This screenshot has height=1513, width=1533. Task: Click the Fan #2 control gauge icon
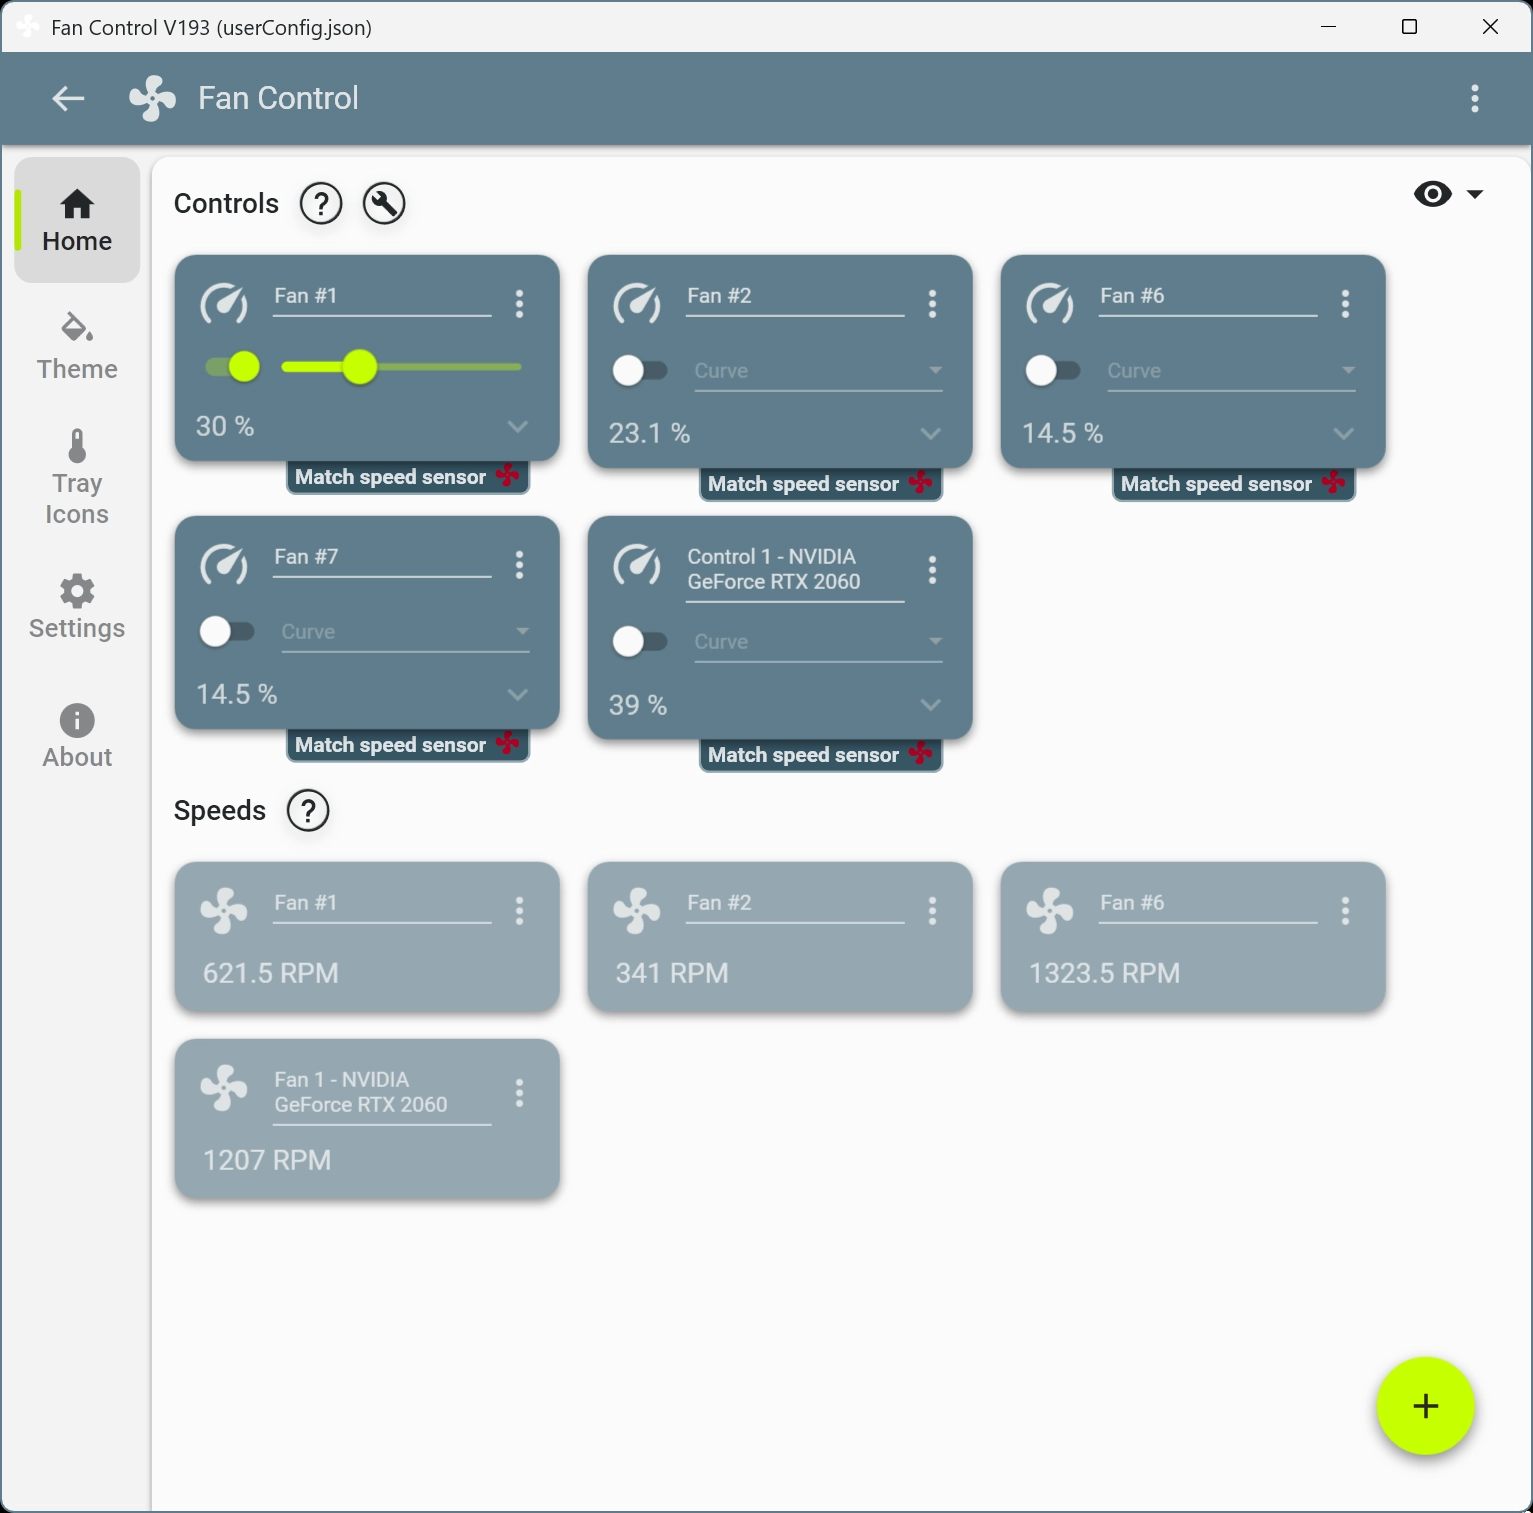(637, 303)
